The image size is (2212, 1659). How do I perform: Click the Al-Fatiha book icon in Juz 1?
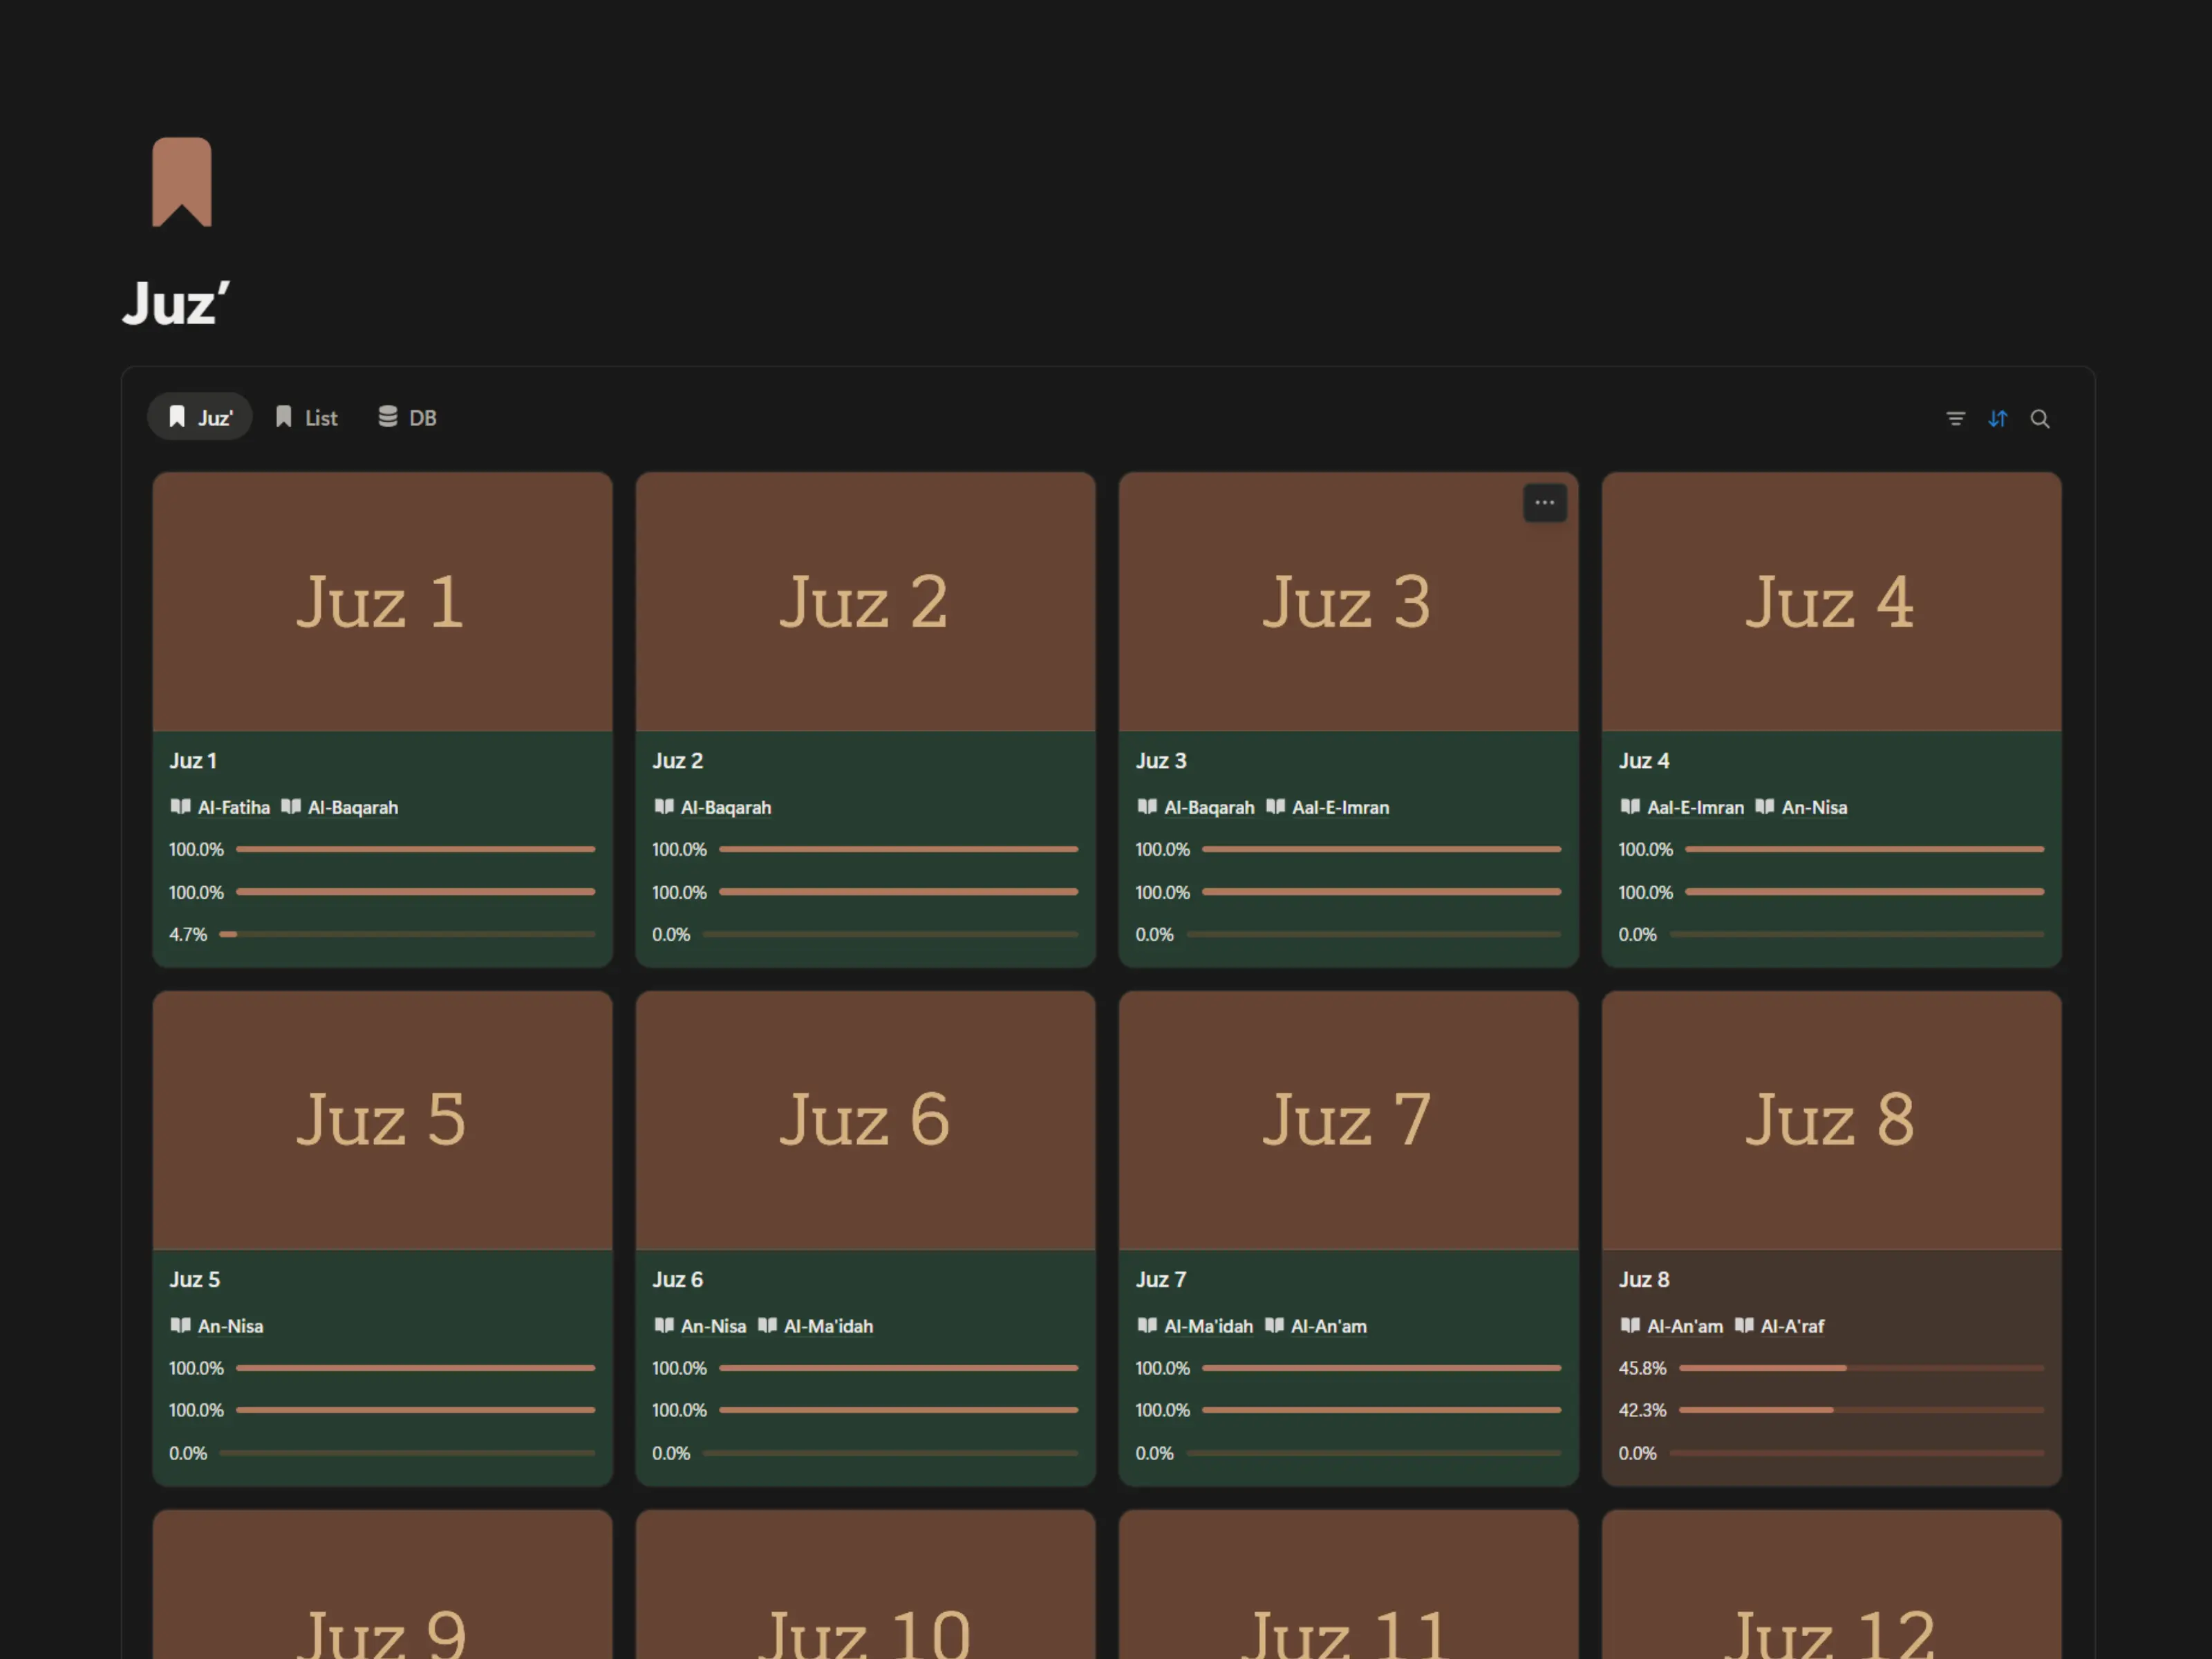tap(180, 807)
